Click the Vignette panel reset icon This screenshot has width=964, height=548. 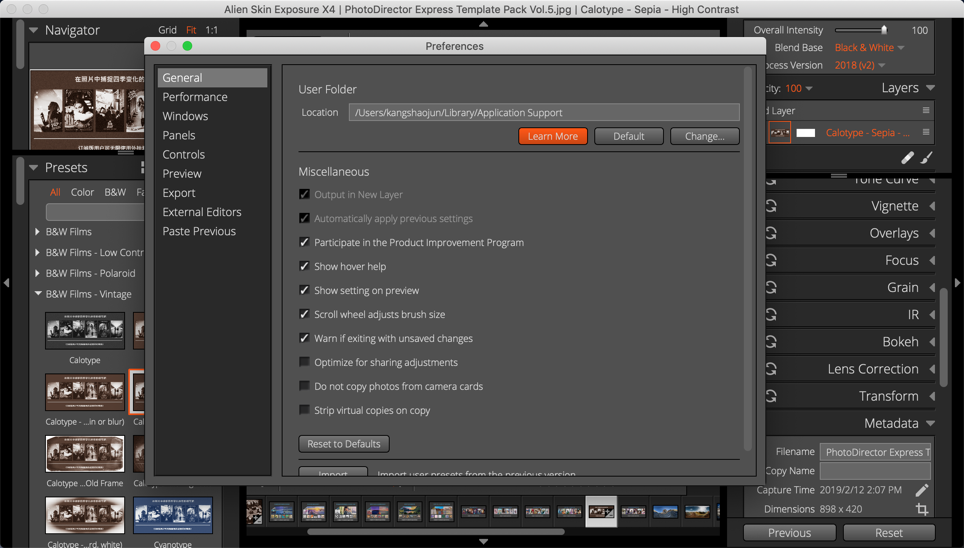(771, 206)
